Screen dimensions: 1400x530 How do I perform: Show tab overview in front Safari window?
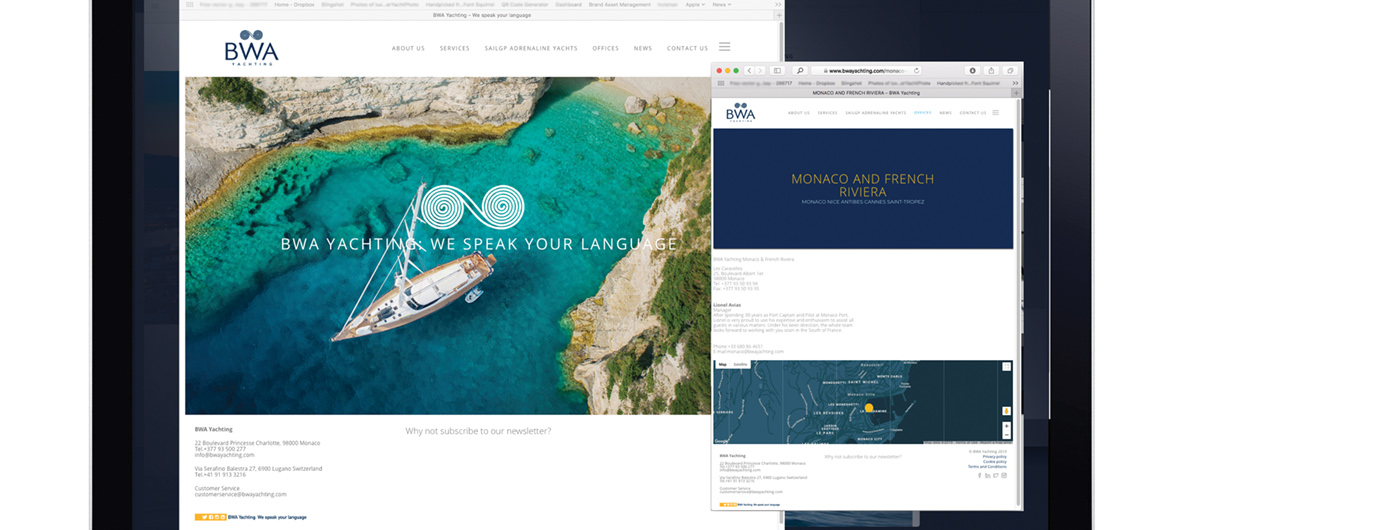pos(1010,71)
